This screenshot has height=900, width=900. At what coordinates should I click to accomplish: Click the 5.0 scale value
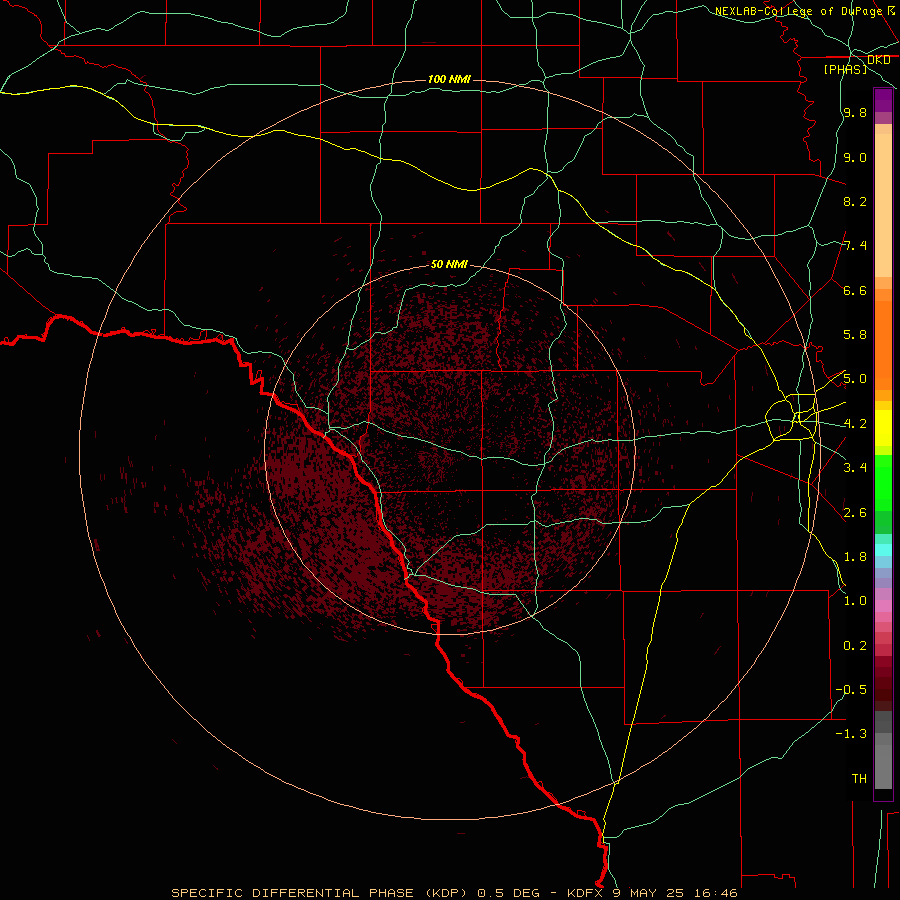(855, 379)
